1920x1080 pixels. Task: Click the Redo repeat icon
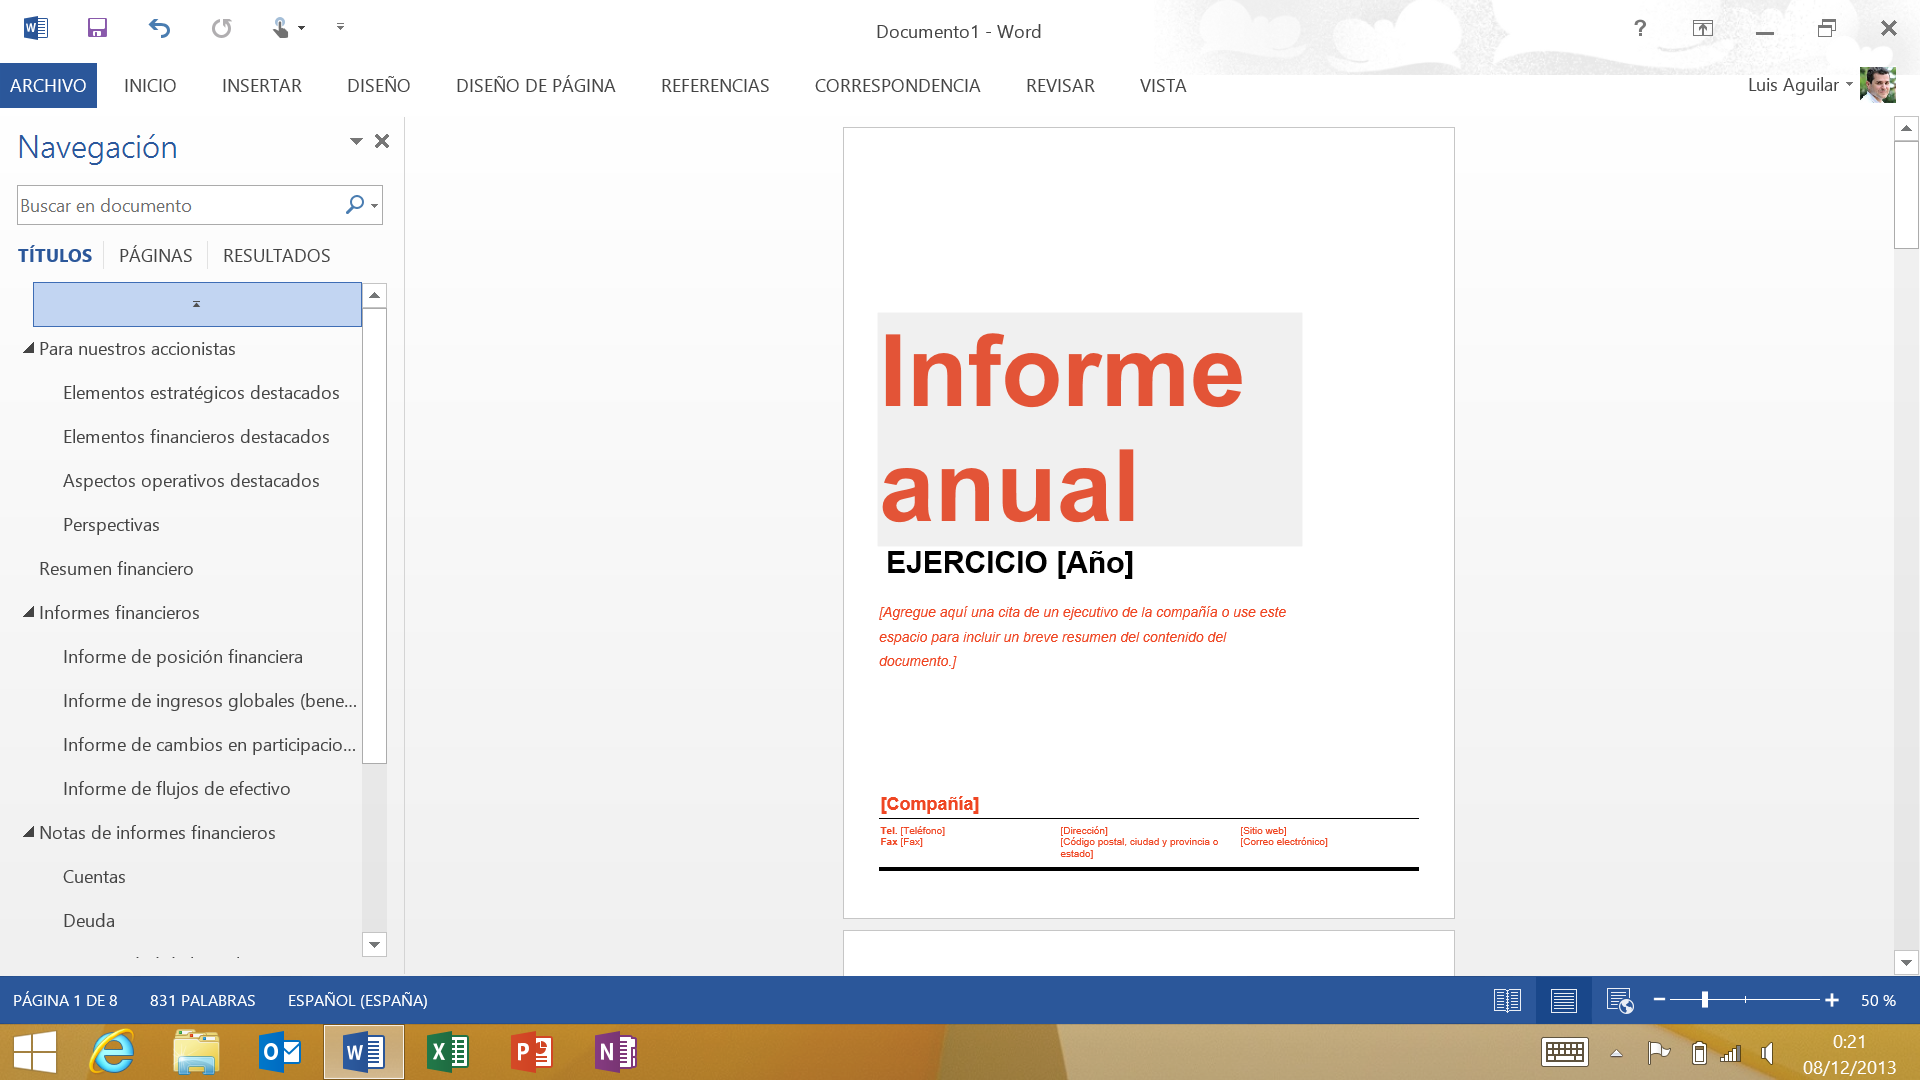221,28
